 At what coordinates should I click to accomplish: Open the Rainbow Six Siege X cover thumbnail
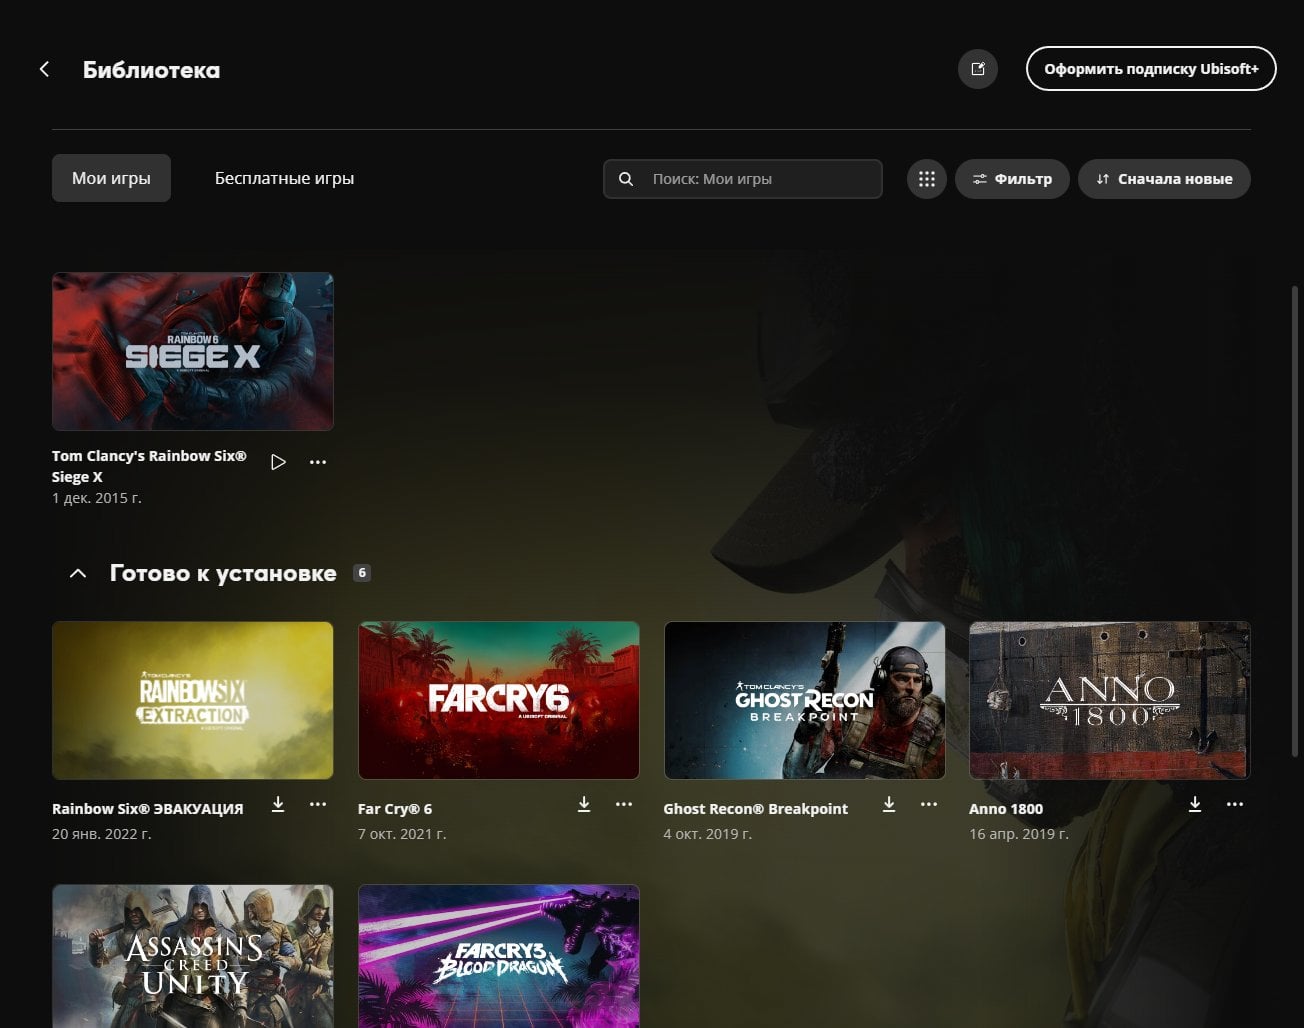(193, 351)
